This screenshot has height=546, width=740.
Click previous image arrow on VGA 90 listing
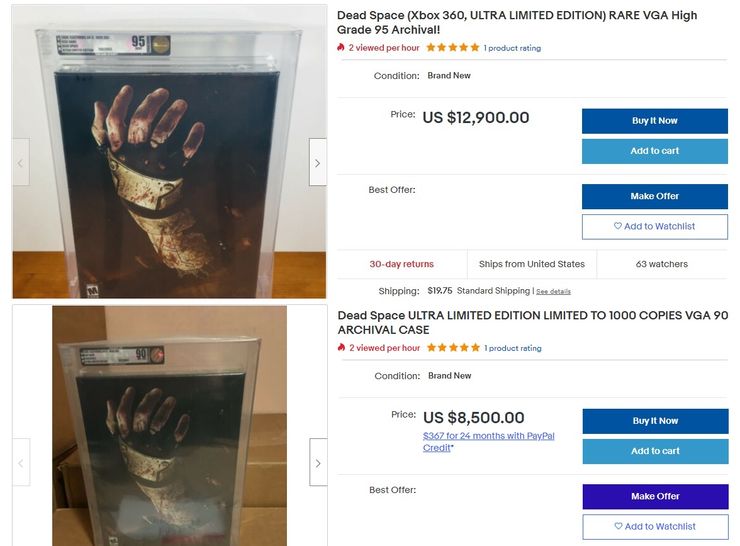click(x=20, y=462)
